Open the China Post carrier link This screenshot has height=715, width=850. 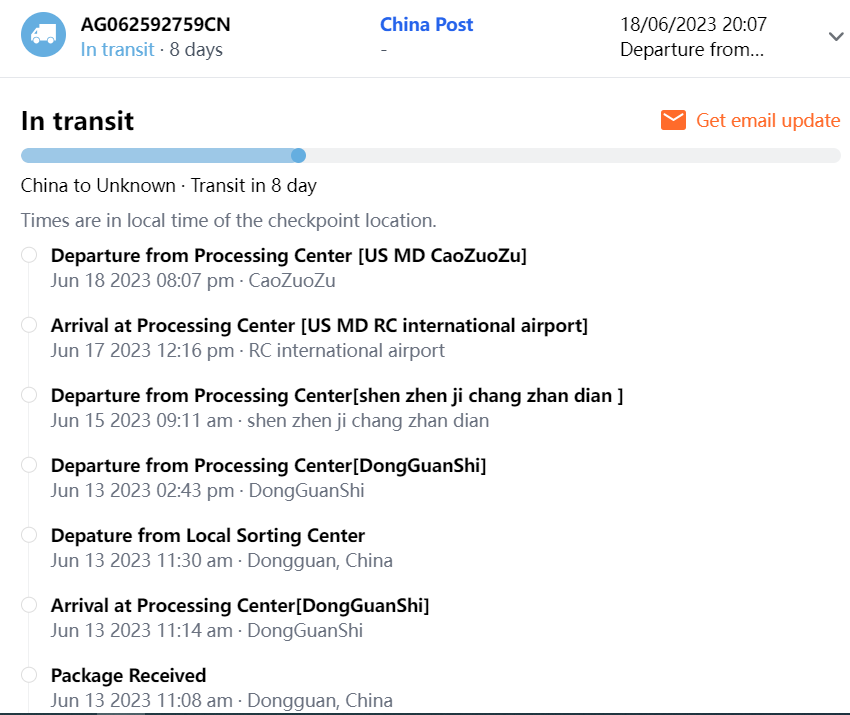427,24
